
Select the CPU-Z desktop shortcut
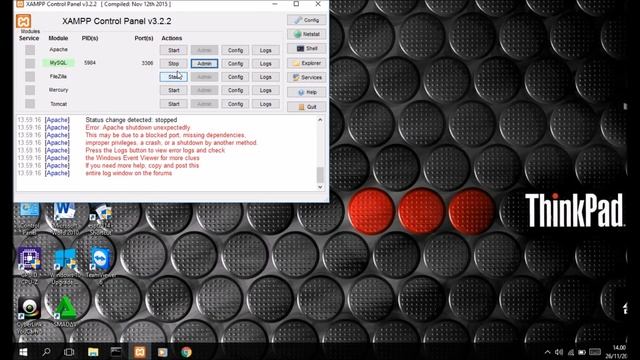(29, 265)
